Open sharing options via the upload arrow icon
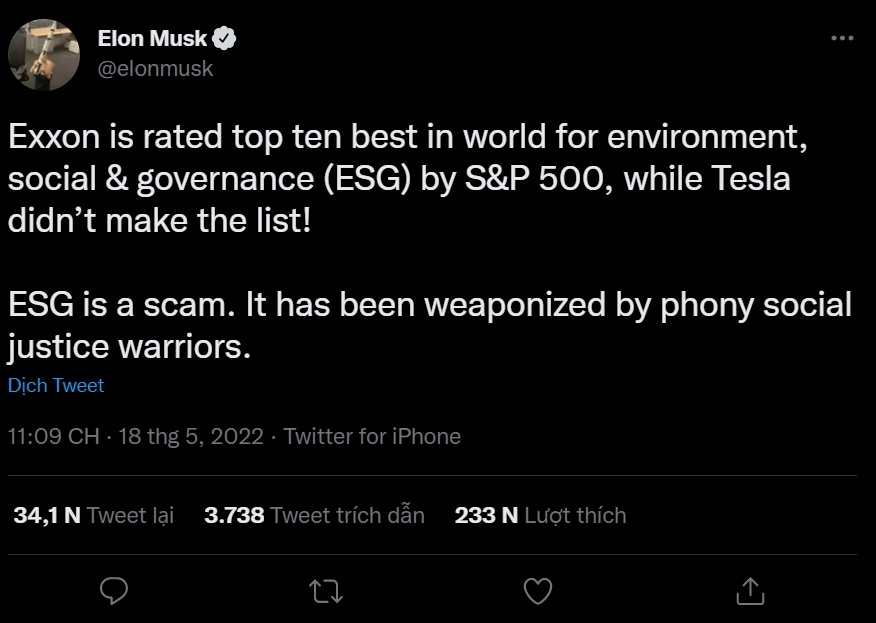Screen dimensions: 876x623 pos(750,592)
